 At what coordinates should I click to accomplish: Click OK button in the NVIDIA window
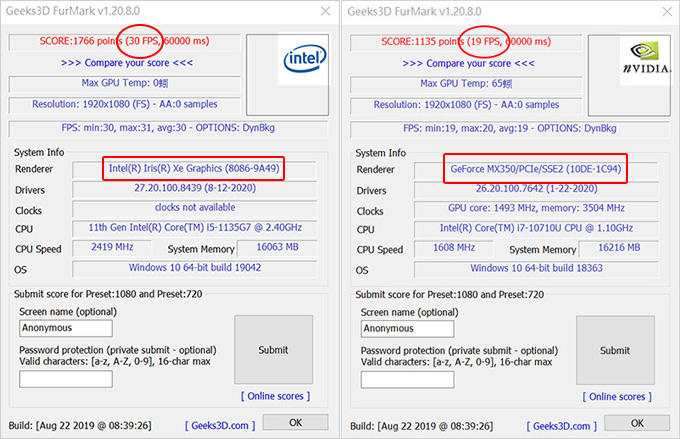(637, 423)
